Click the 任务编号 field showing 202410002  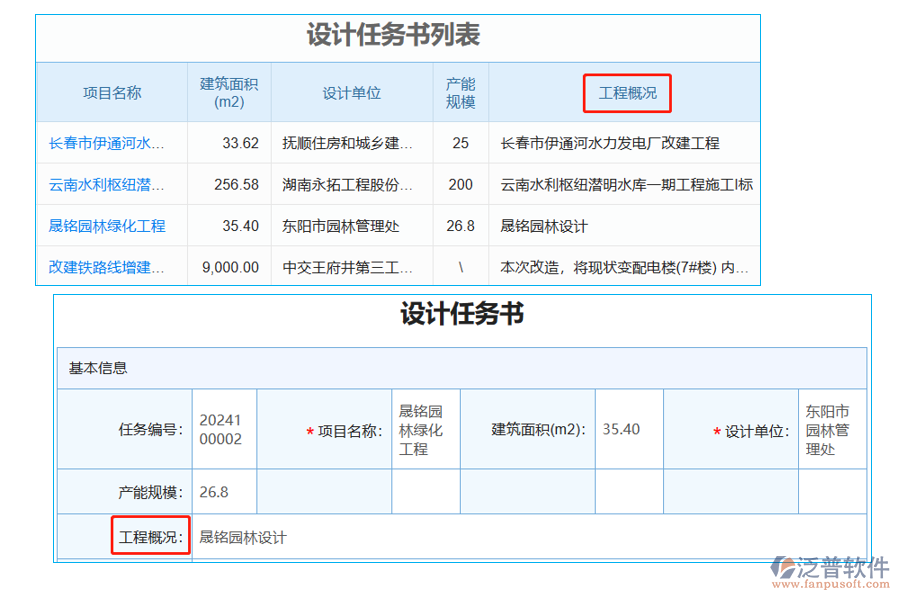pyautogui.click(x=222, y=428)
